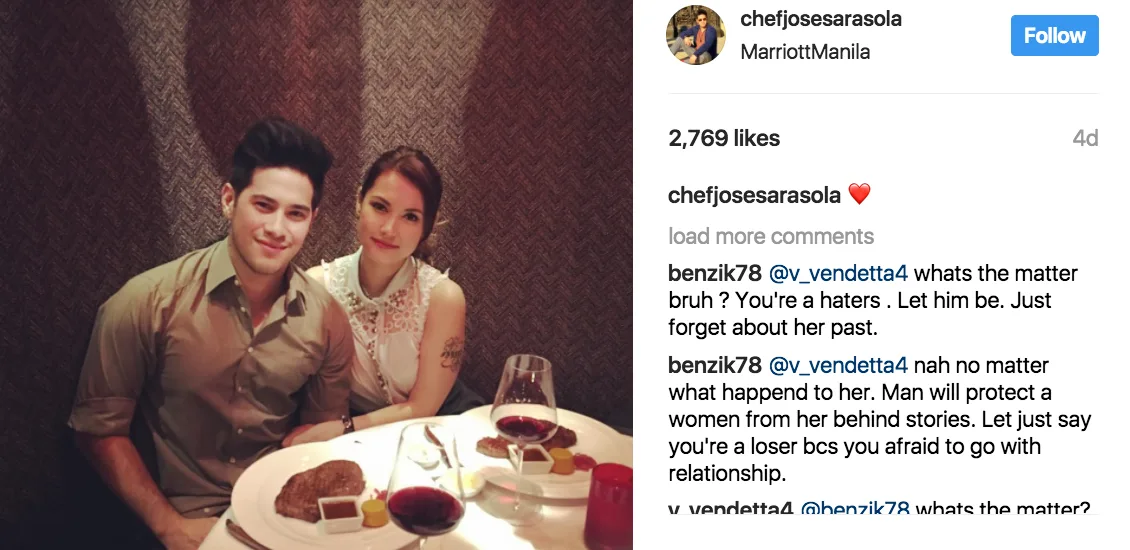
Task: Open @benzik78 mention in last comment
Action: pos(855,508)
